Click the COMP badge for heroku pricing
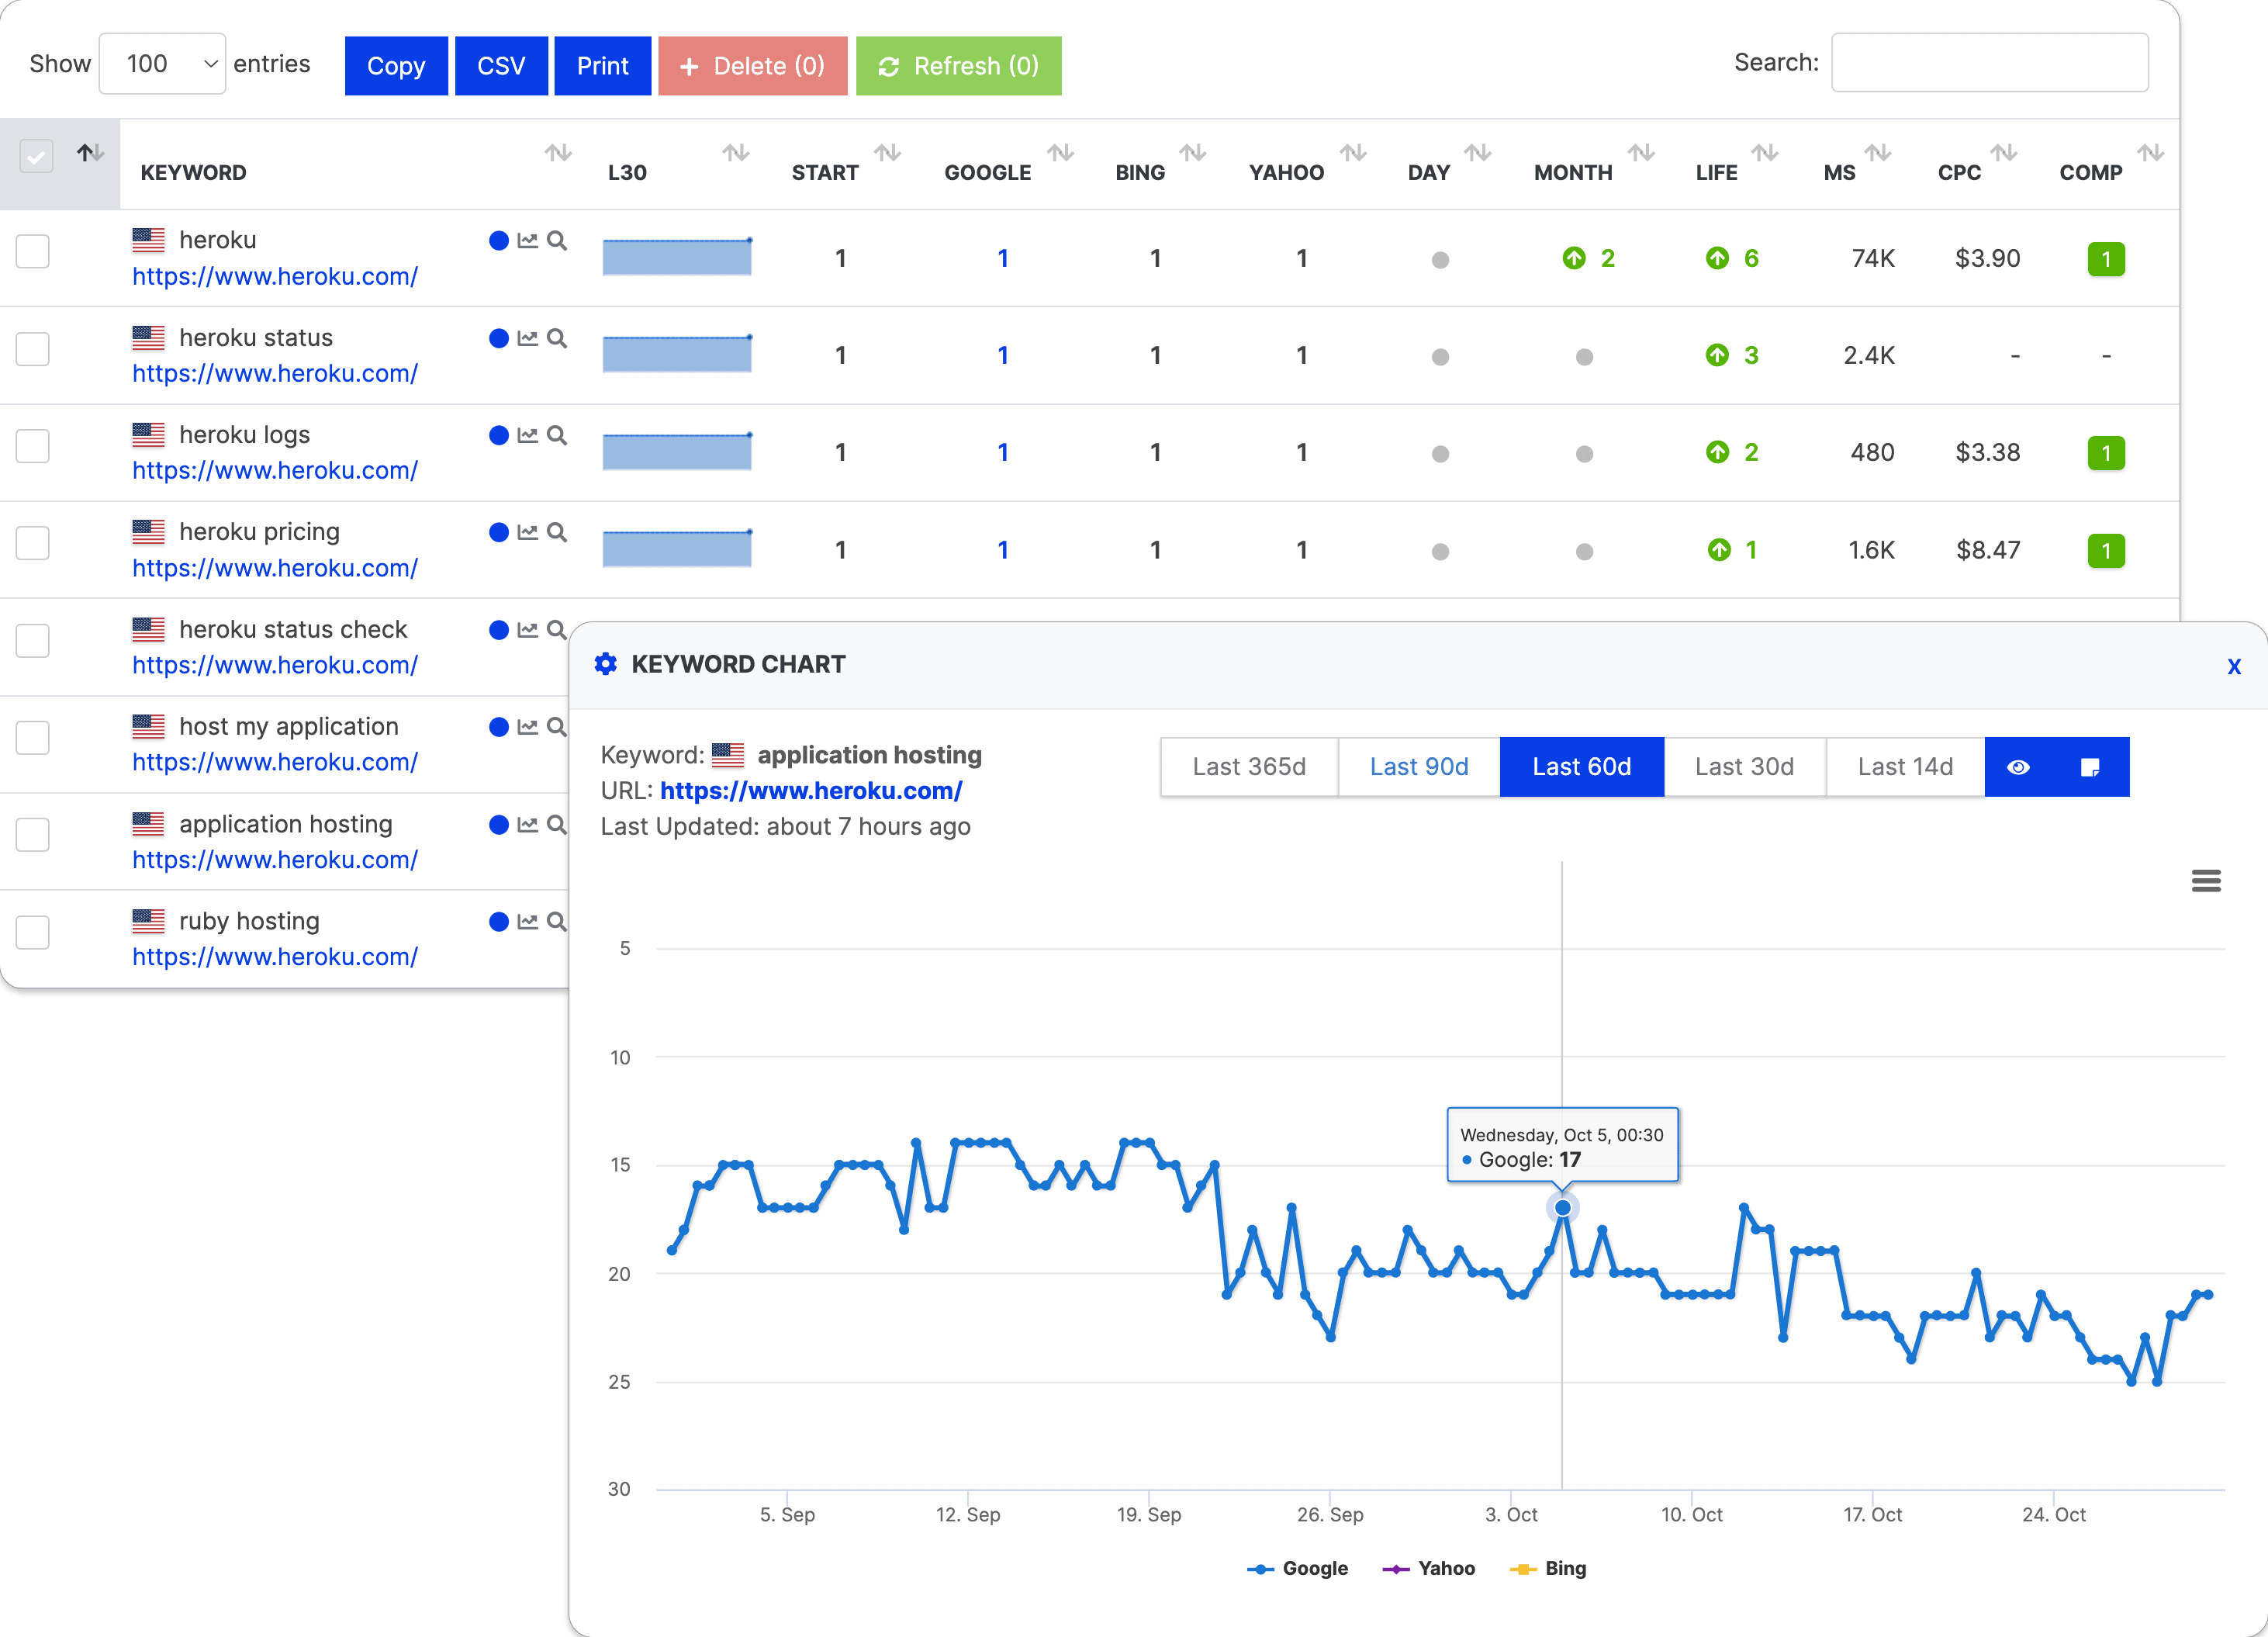 (2106, 551)
